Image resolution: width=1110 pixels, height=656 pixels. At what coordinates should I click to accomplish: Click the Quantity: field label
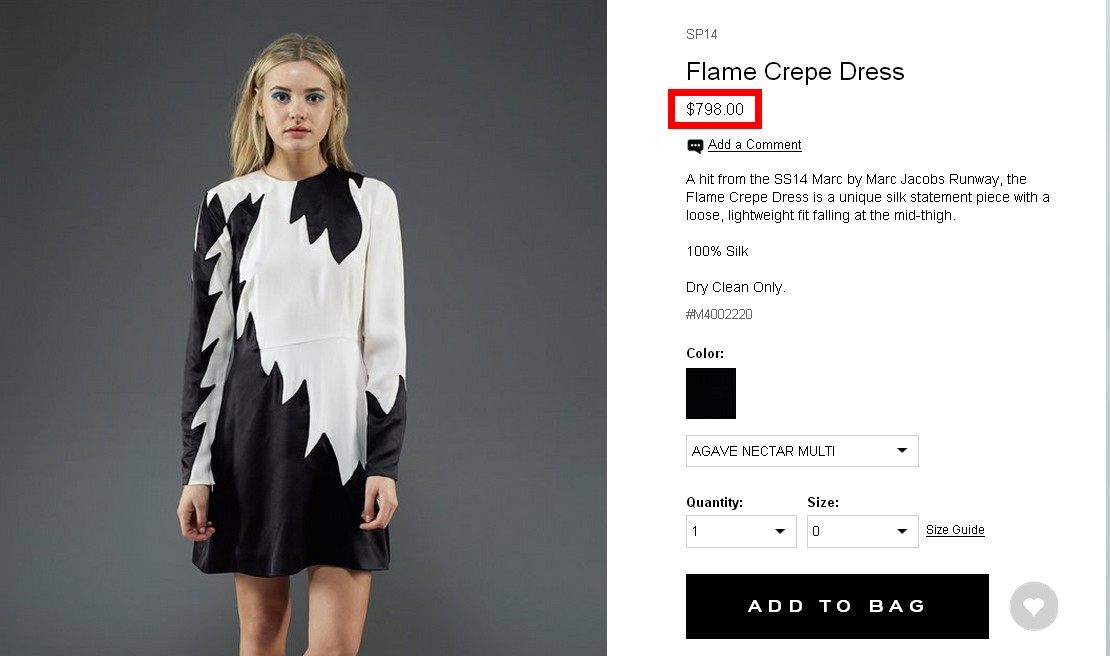tap(714, 502)
